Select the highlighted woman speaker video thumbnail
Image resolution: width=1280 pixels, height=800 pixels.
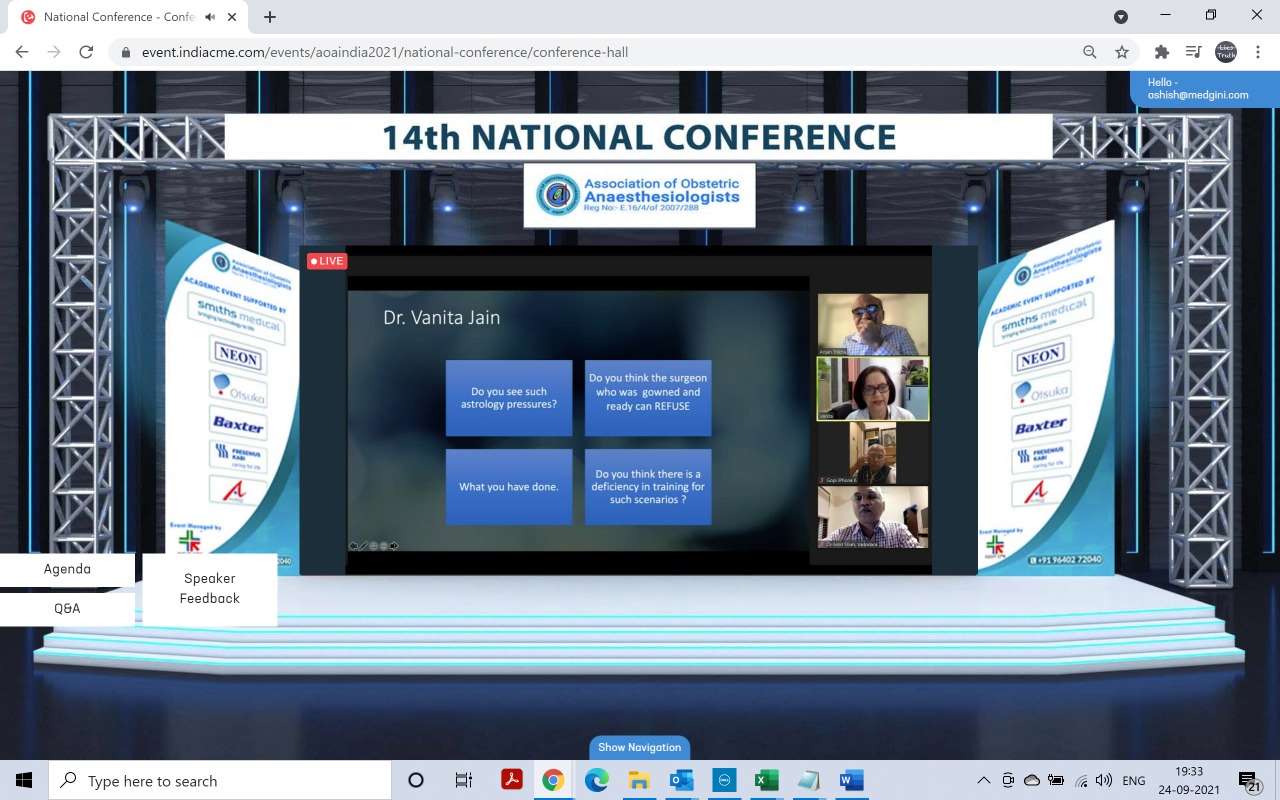point(873,389)
